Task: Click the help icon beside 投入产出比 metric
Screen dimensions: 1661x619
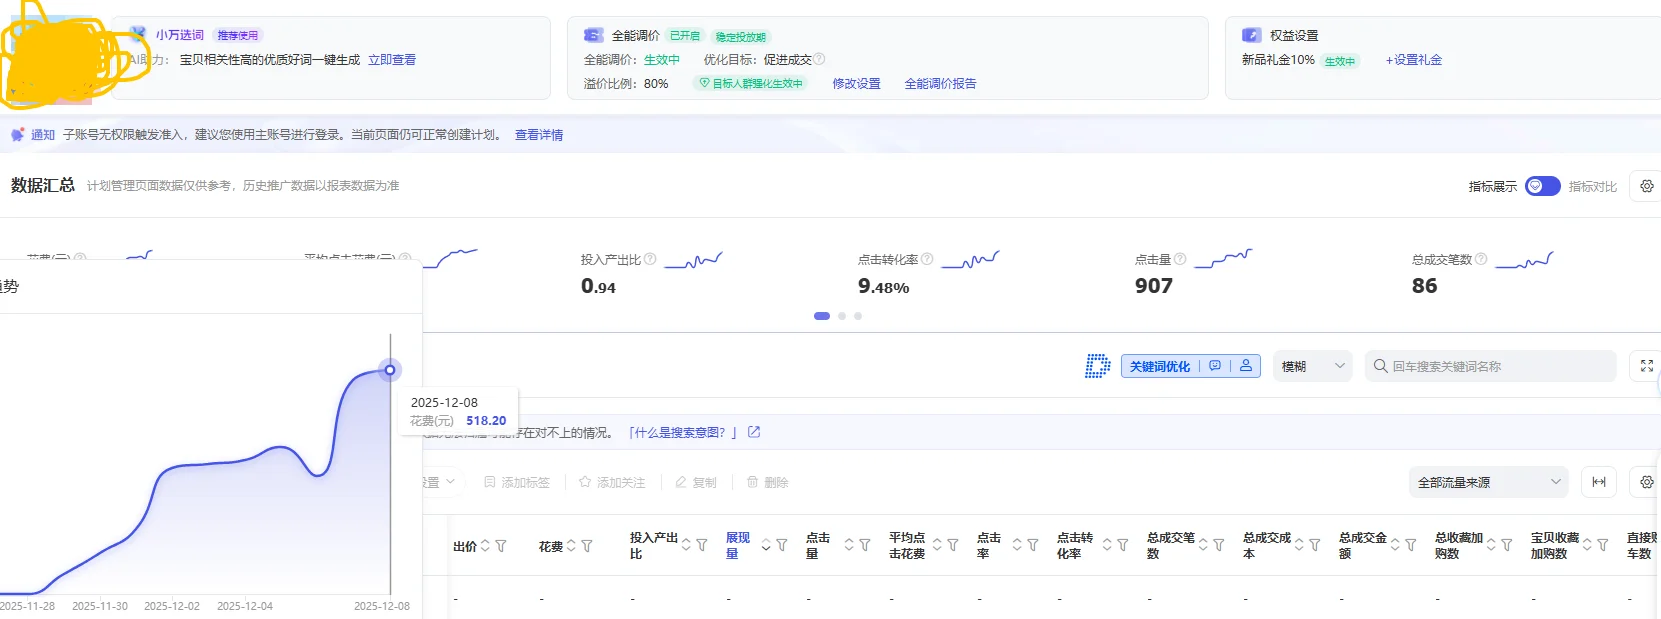Action: click(x=650, y=259)
